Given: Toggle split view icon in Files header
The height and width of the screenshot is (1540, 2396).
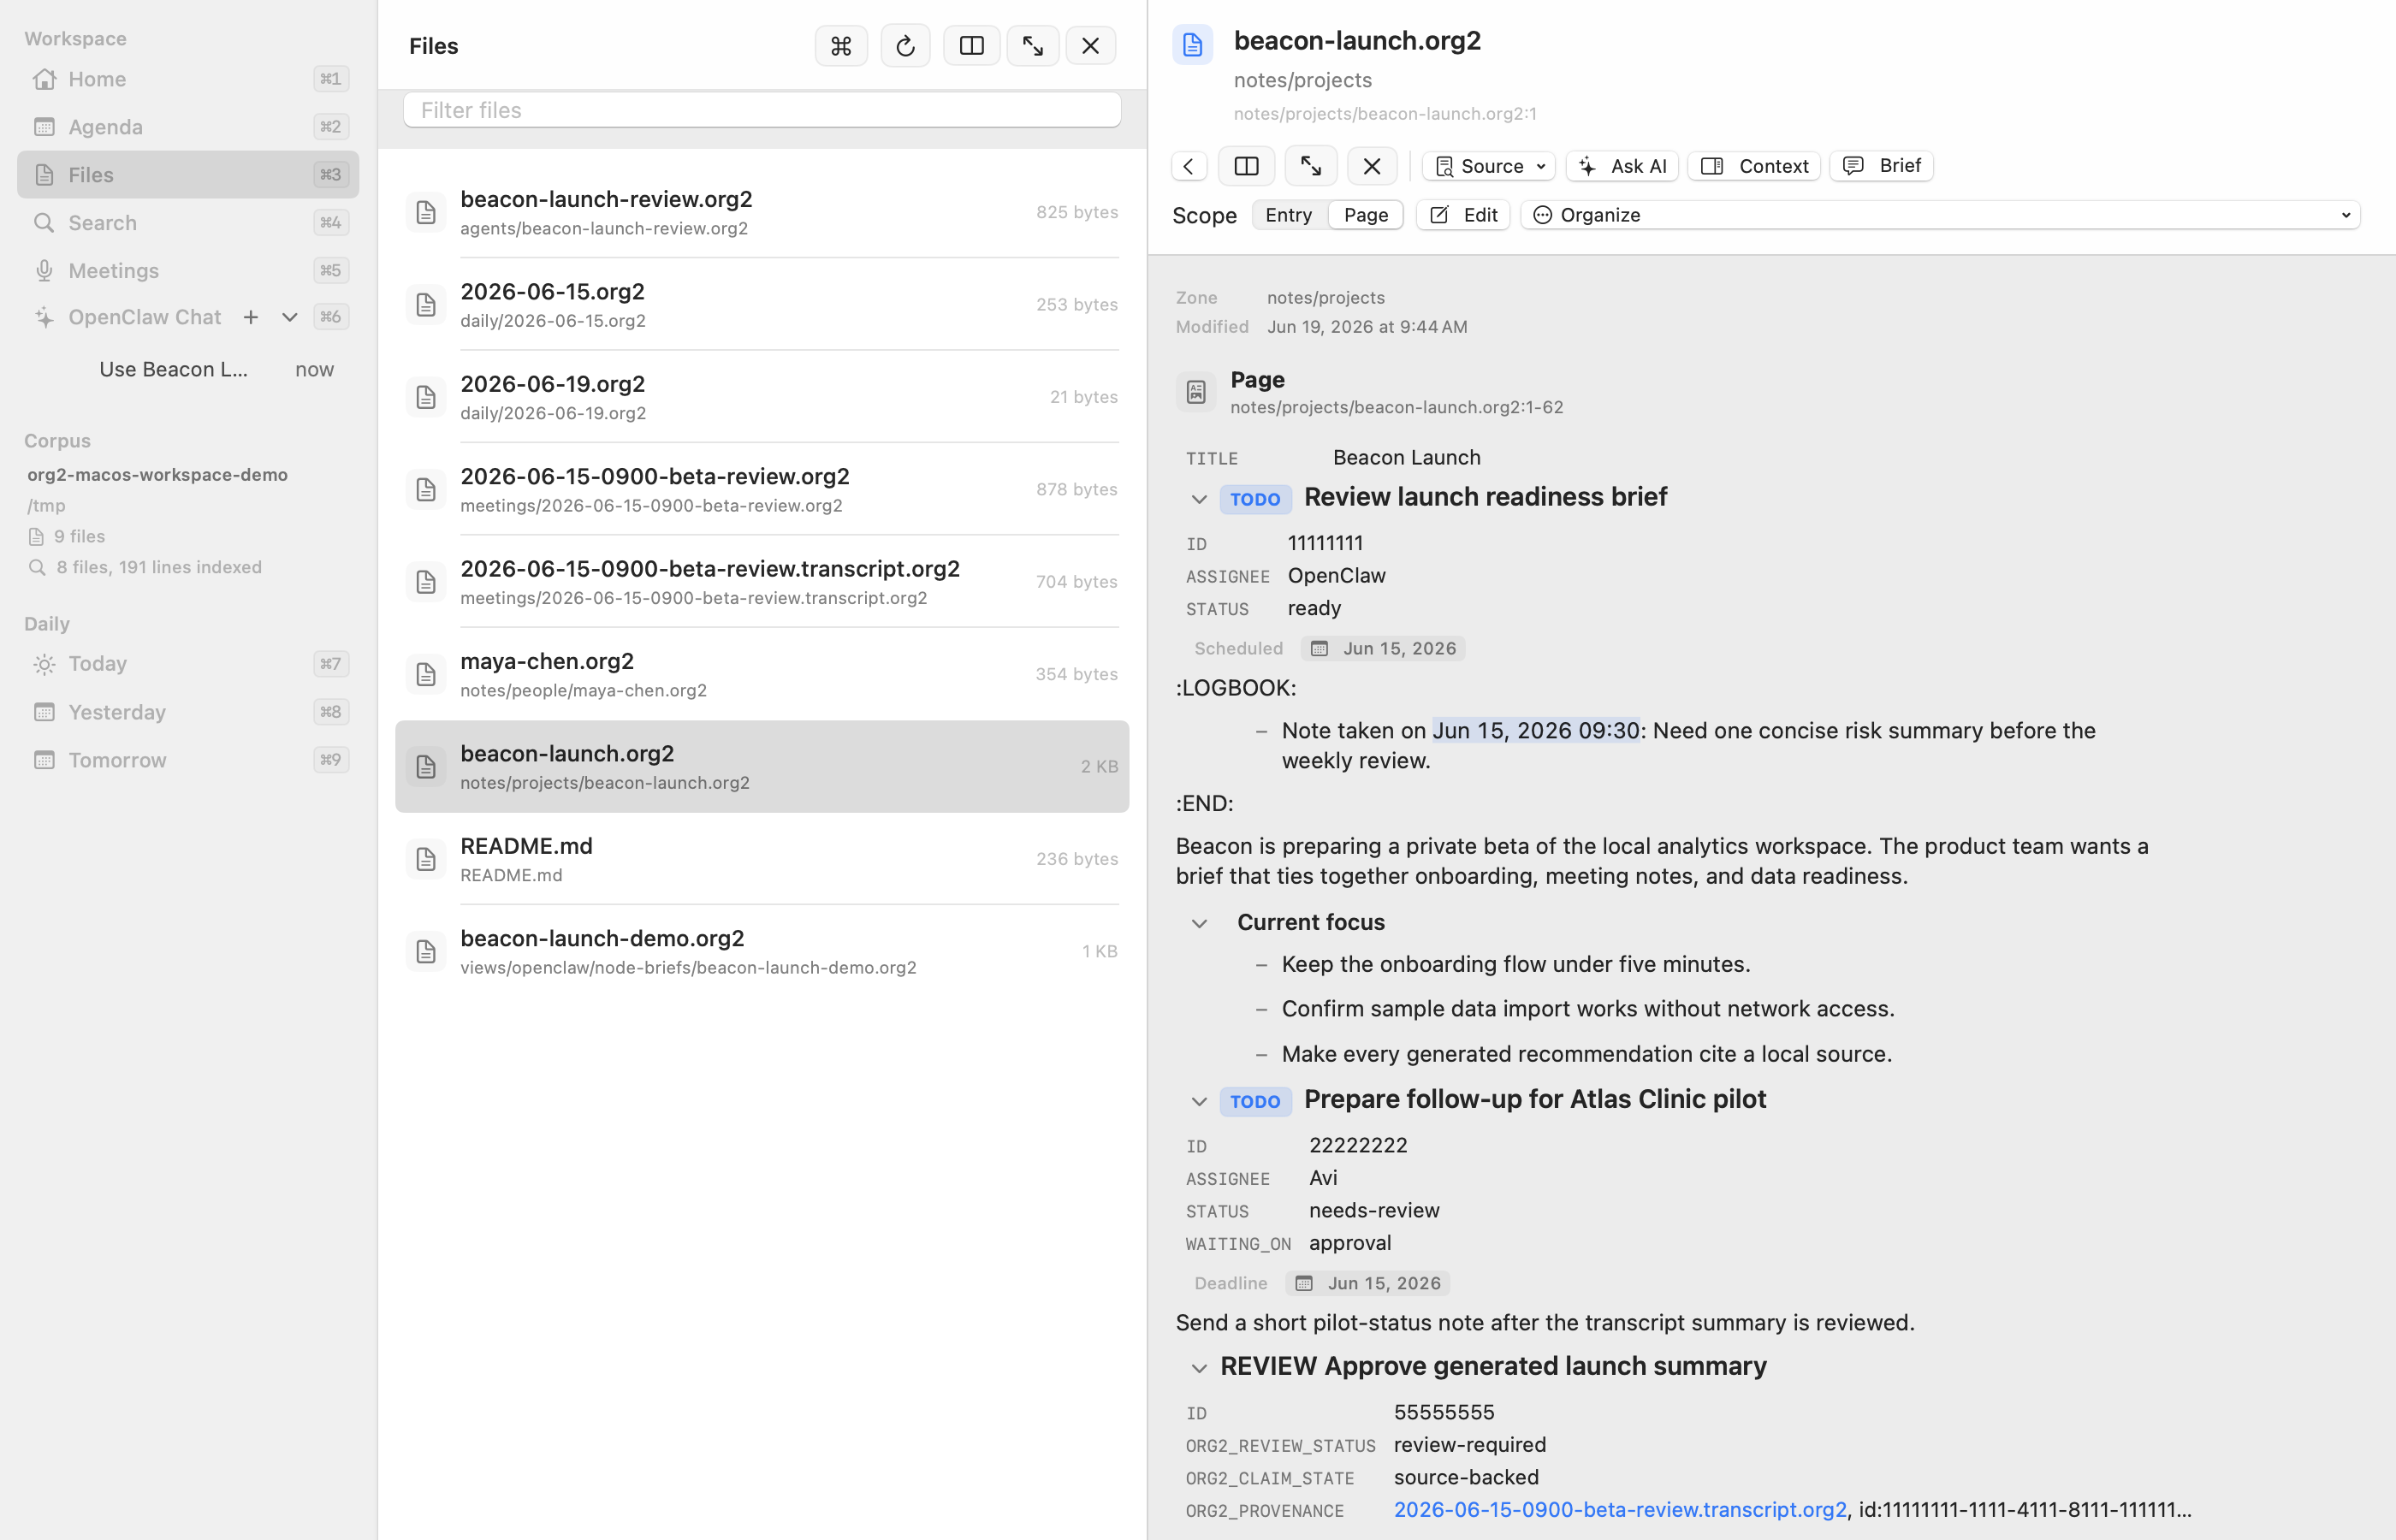Looking at the screenshot, I should pyautogui.click(x=971, y=46).
